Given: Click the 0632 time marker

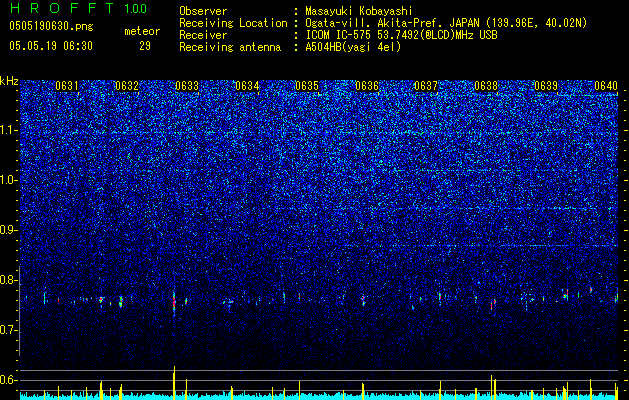Looking at the screenshot, I should [127, 86].
